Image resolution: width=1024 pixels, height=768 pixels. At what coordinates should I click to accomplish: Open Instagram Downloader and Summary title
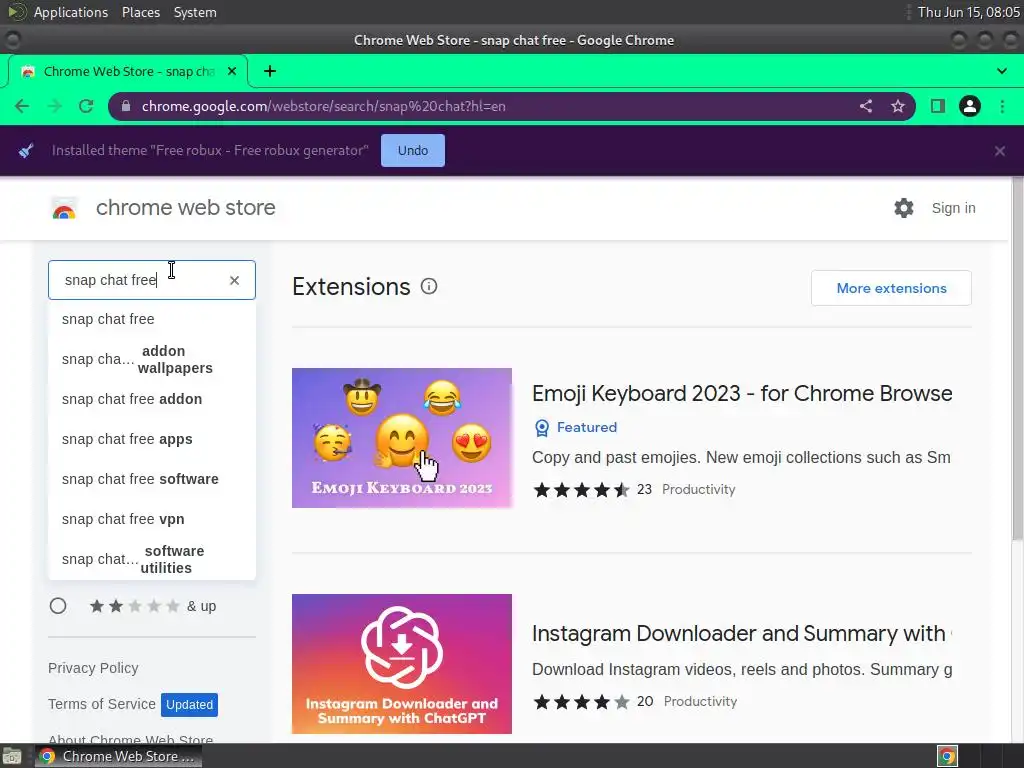(x=742, y=633)
